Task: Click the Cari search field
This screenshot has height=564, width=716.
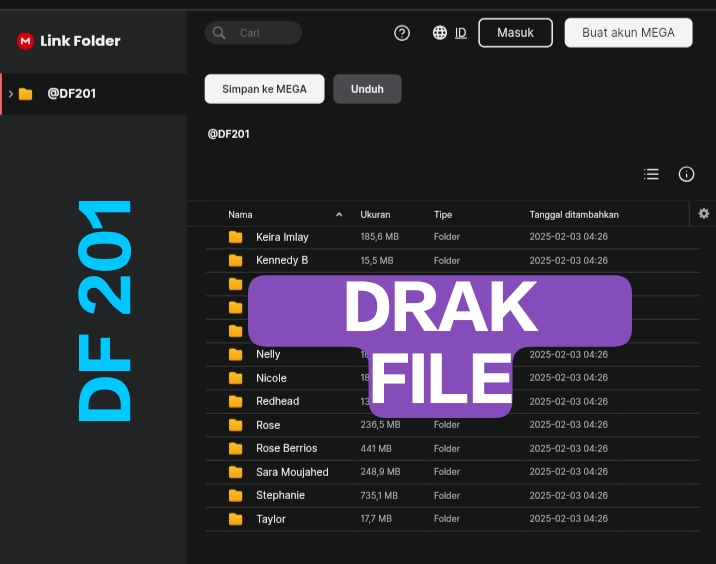Action: click(x=253, y=33)
